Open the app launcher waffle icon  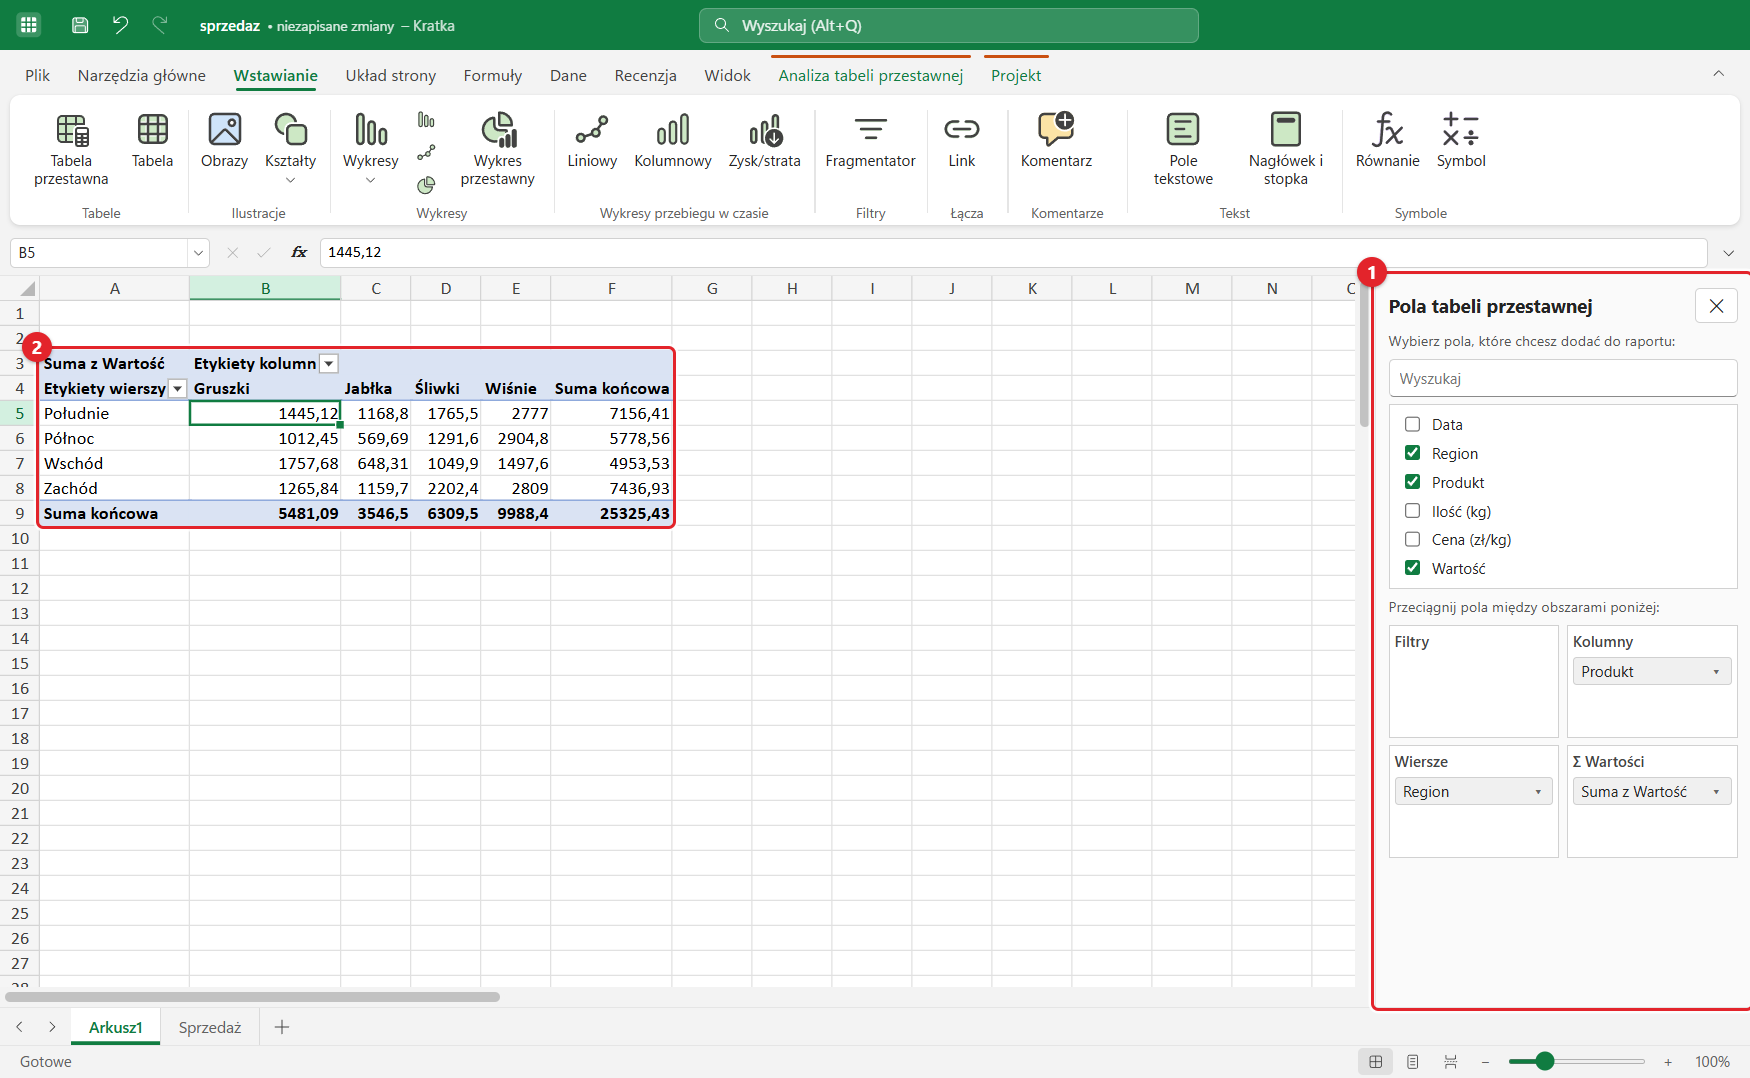click(29, 25)
